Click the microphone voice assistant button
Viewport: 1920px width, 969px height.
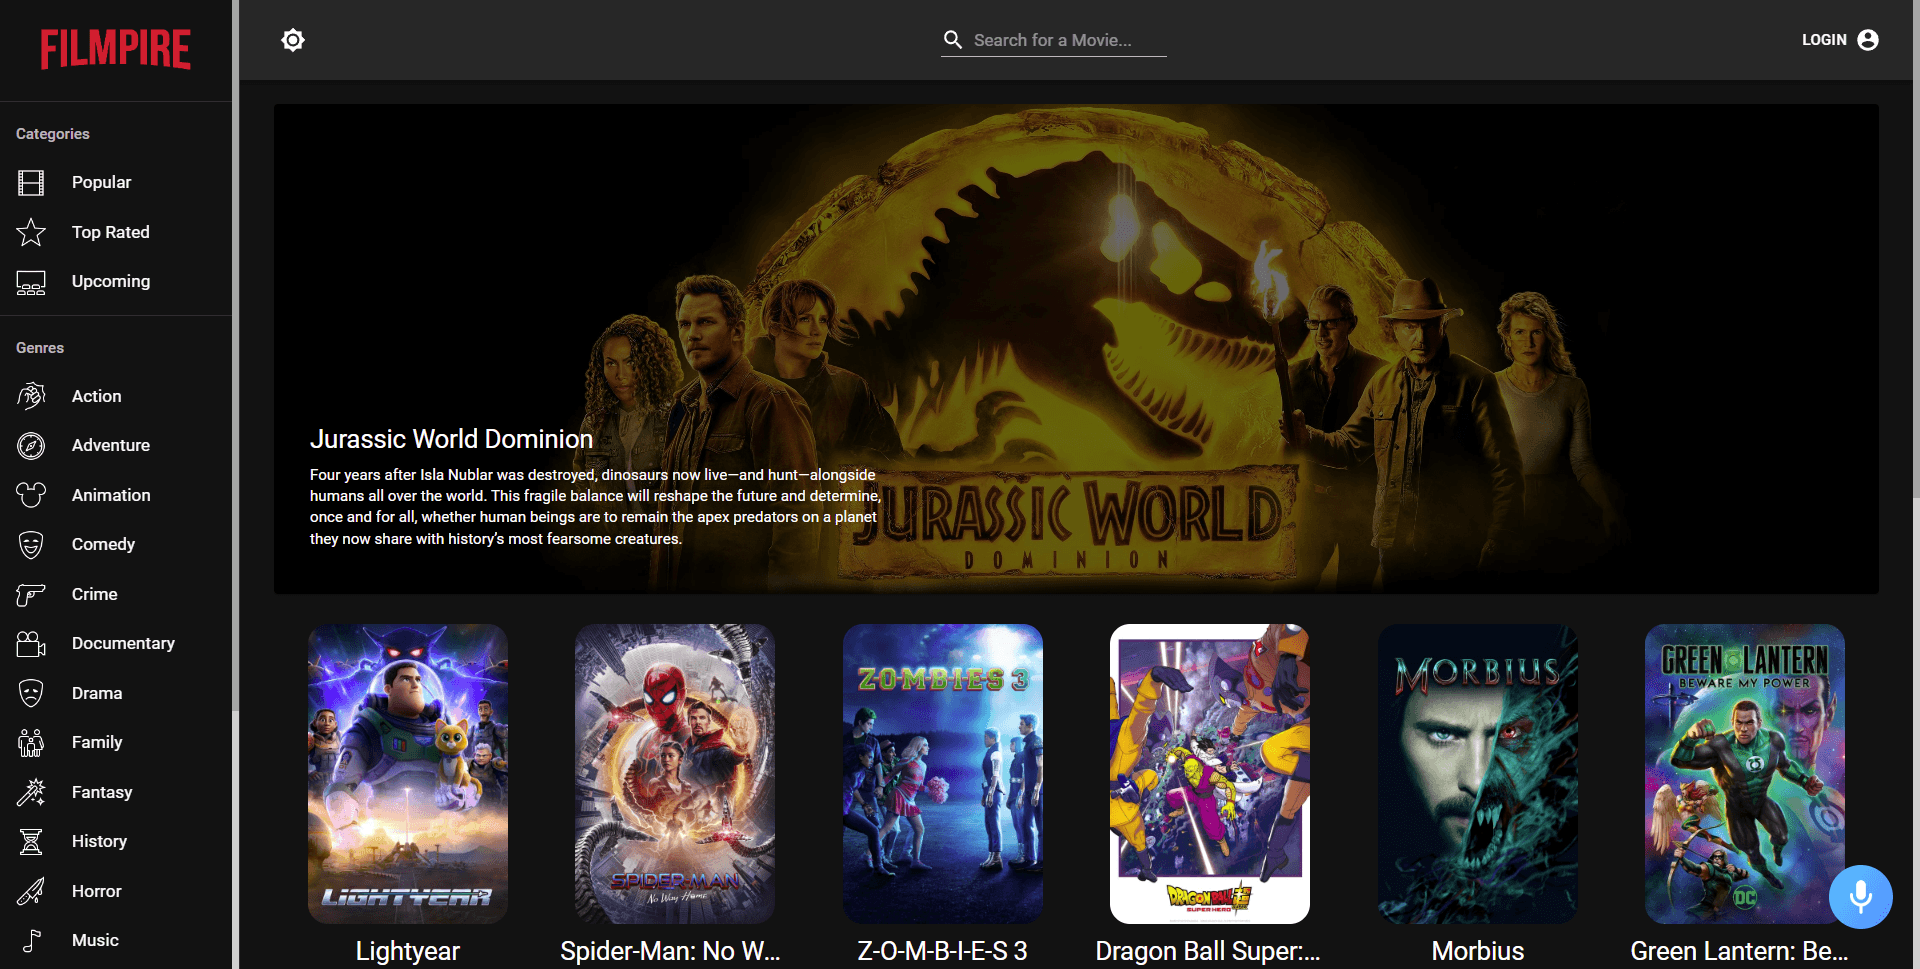pyautogui.click(x=1860, y=897)
